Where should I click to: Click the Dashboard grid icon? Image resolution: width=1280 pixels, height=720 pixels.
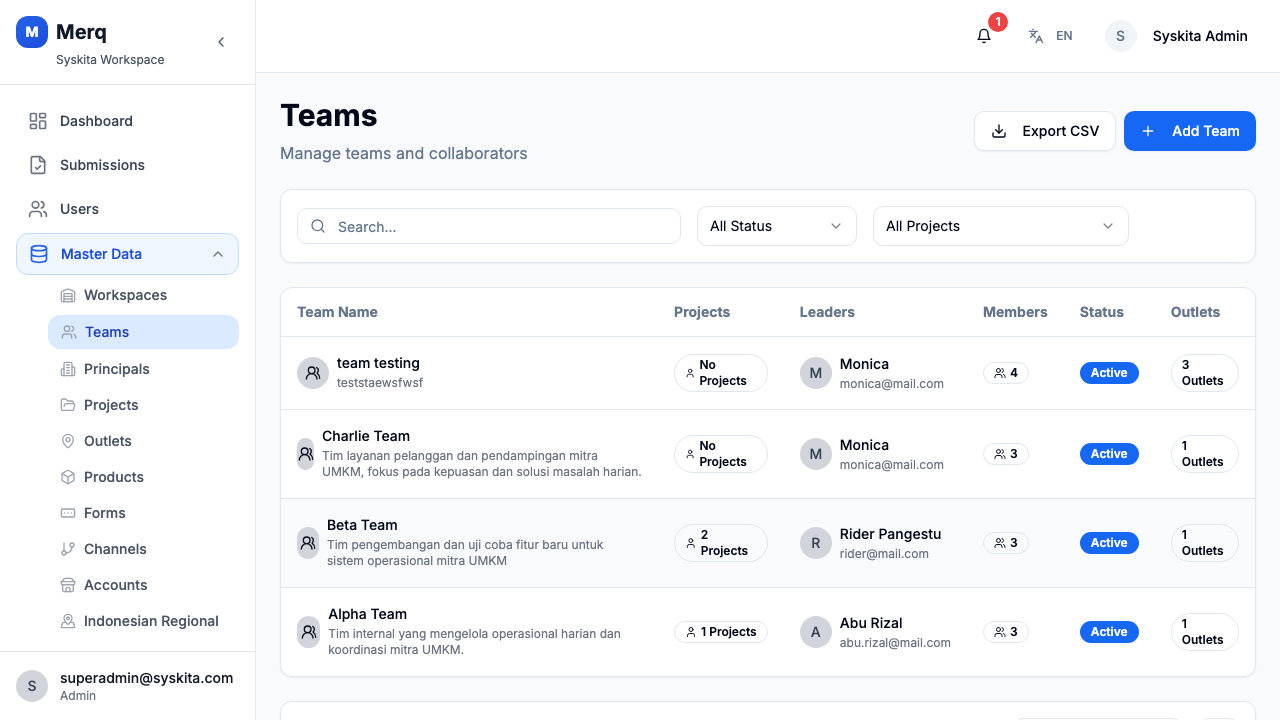[38, 121]
